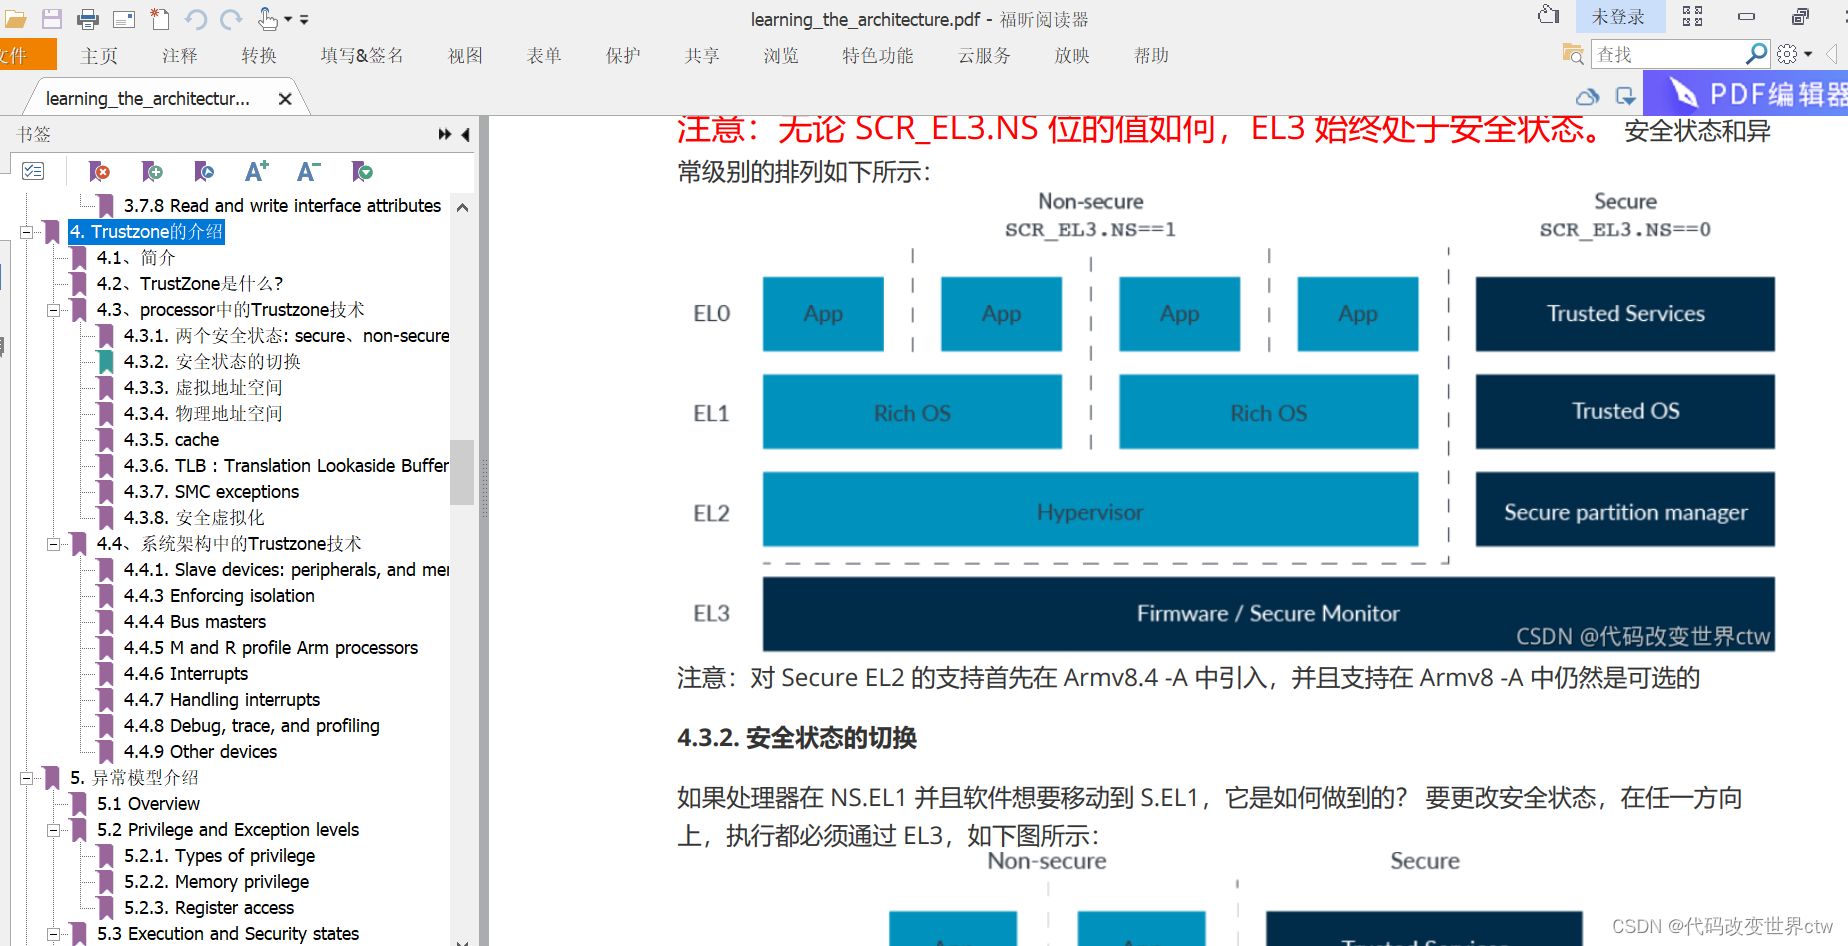
Task: Collapse the 4. Trustzone的介绍 bookmark node
Action: [27, 232]
